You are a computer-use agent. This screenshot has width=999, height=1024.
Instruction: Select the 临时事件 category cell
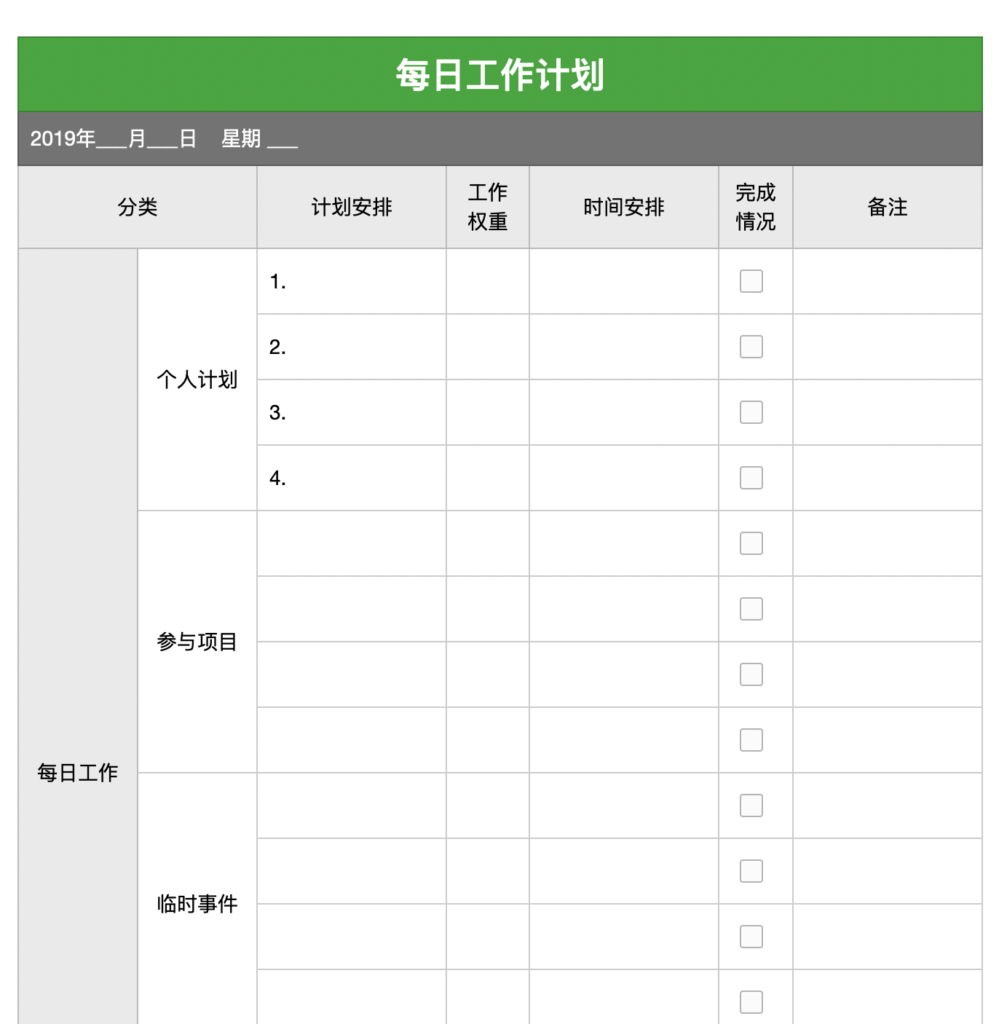[x=197, y=904]
